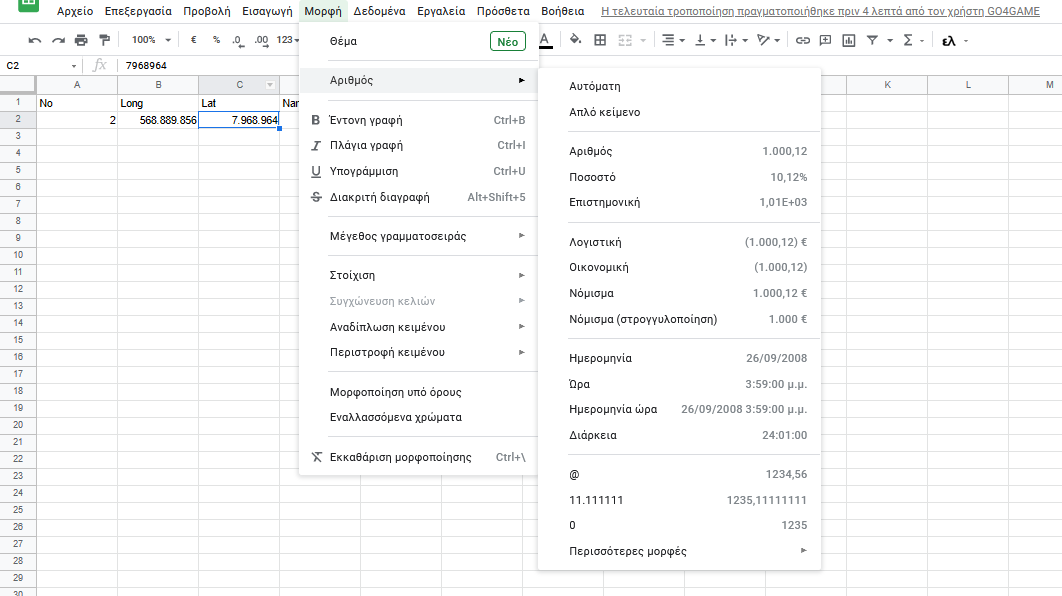Viewport: 1062px width, 596px height.
Task: Click the borders icon
Action: pos(600,40)
